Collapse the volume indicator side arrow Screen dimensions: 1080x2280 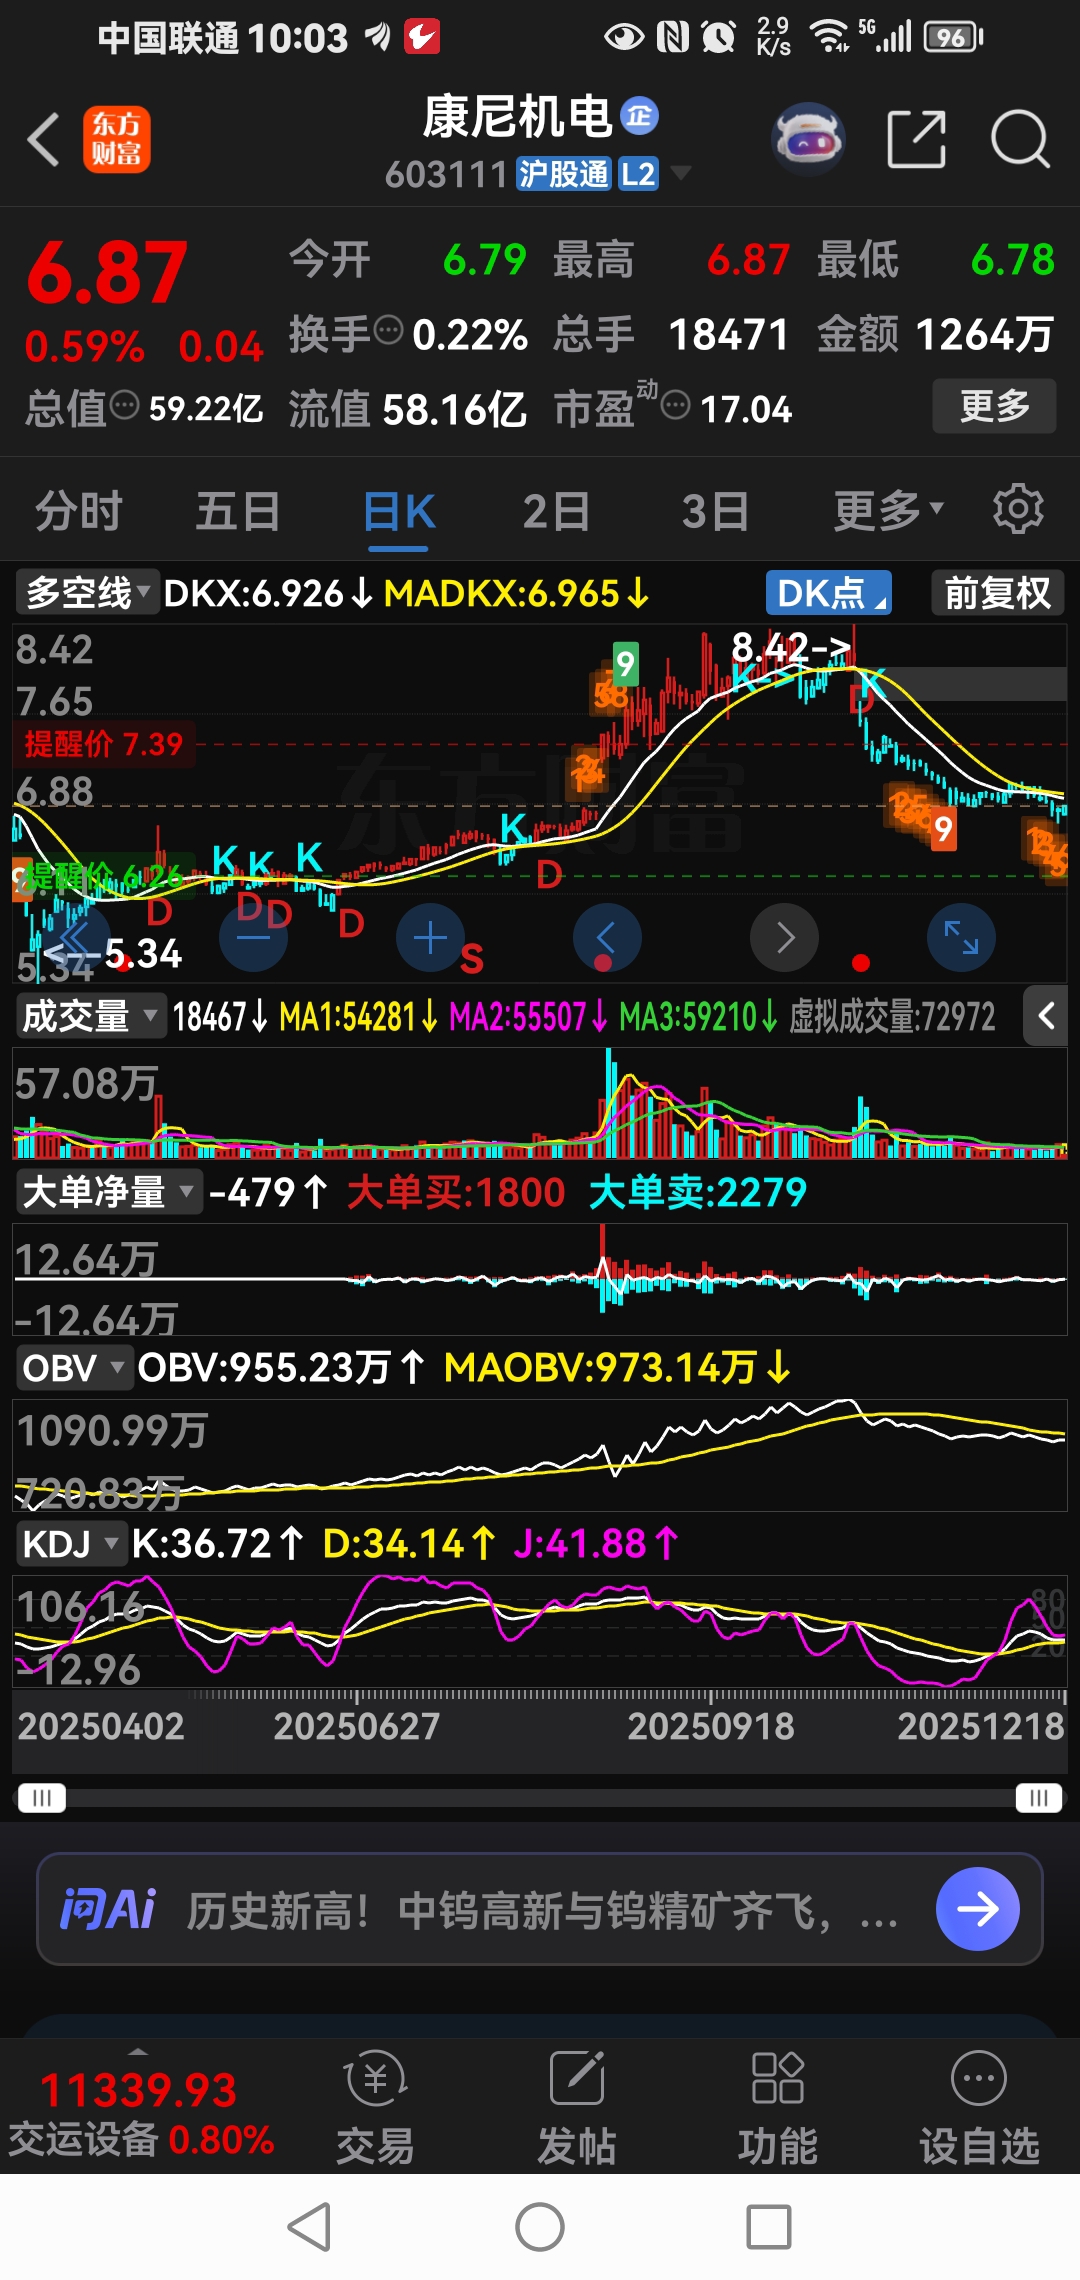click(x=1046, y=1016)
